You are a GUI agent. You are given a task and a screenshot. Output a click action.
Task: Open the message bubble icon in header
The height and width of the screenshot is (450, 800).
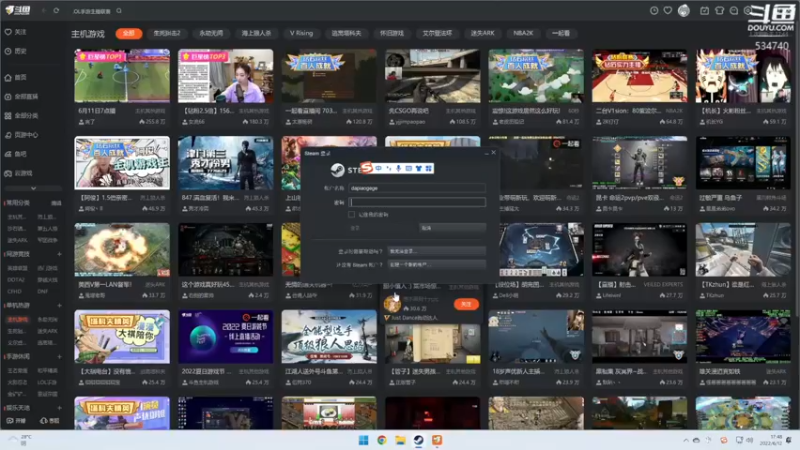[734, 11]
